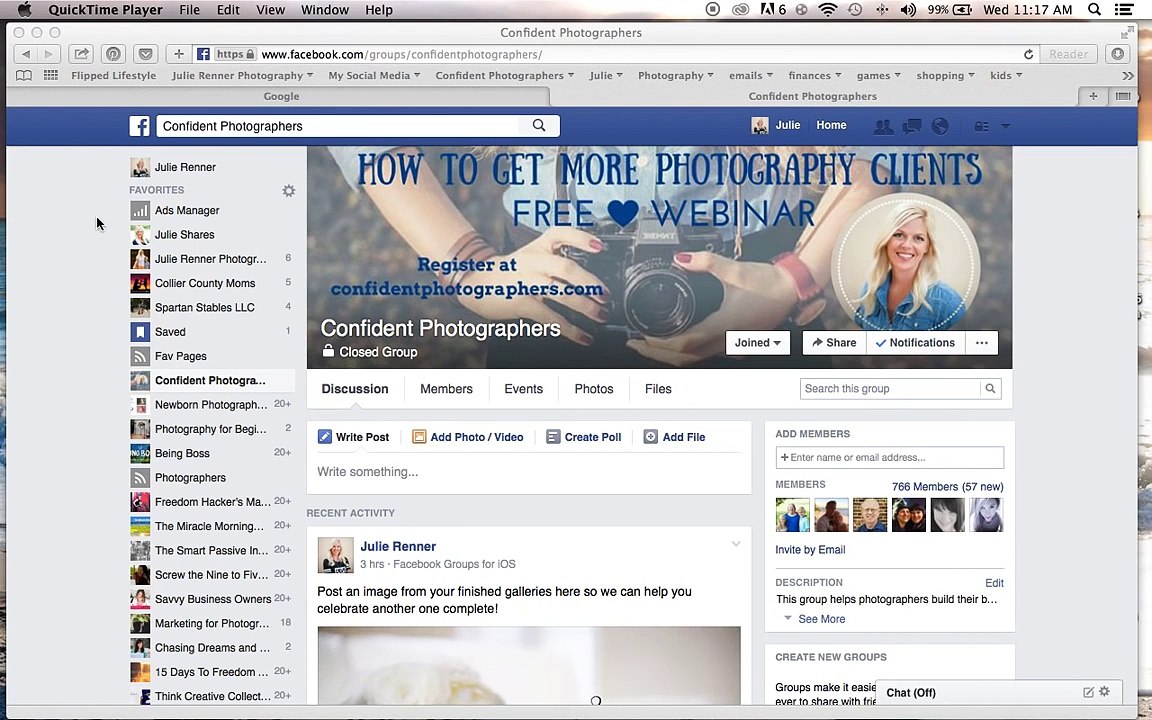Click the Safari back arrow
The height and width of the screenshot is (720, 1152).
(x=26, y=54)
